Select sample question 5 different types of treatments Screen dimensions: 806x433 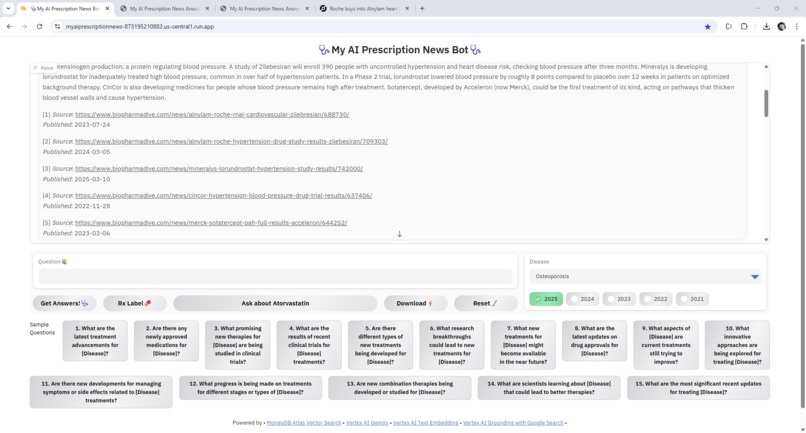(380, 345)
